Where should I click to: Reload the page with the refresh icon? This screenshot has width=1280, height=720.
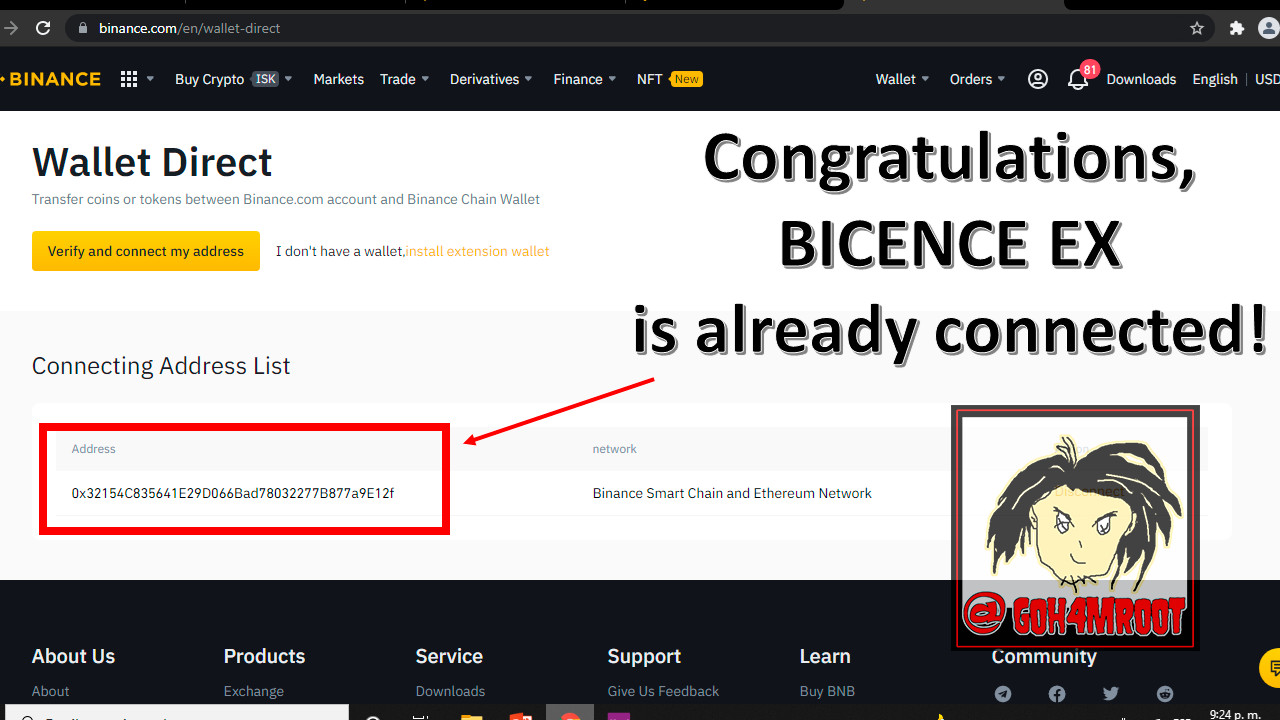pos(43,28)
